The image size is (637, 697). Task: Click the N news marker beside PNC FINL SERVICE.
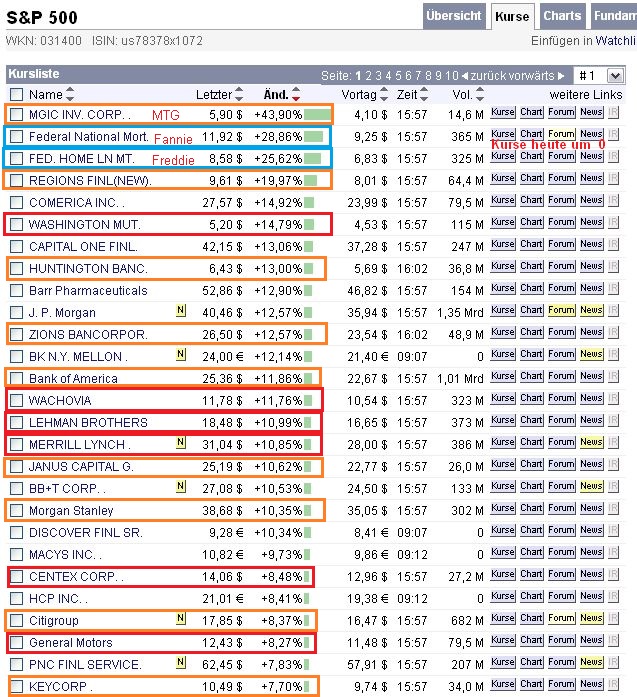click(x=180, y=662)
